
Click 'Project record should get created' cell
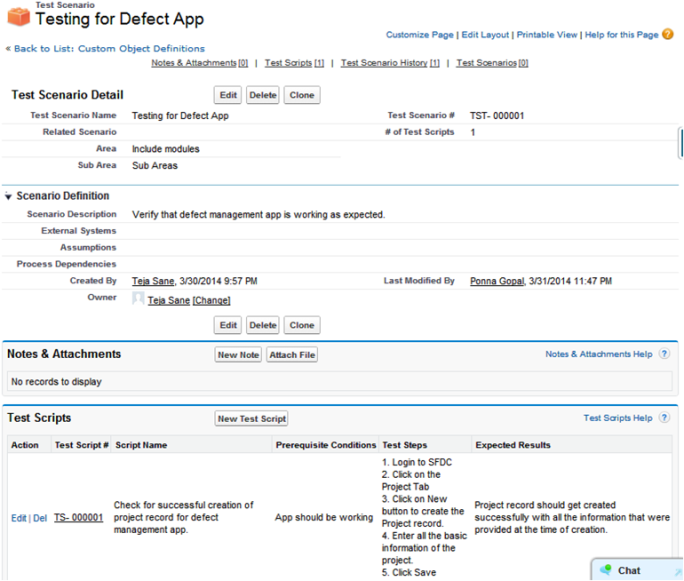tap(572, 517)
